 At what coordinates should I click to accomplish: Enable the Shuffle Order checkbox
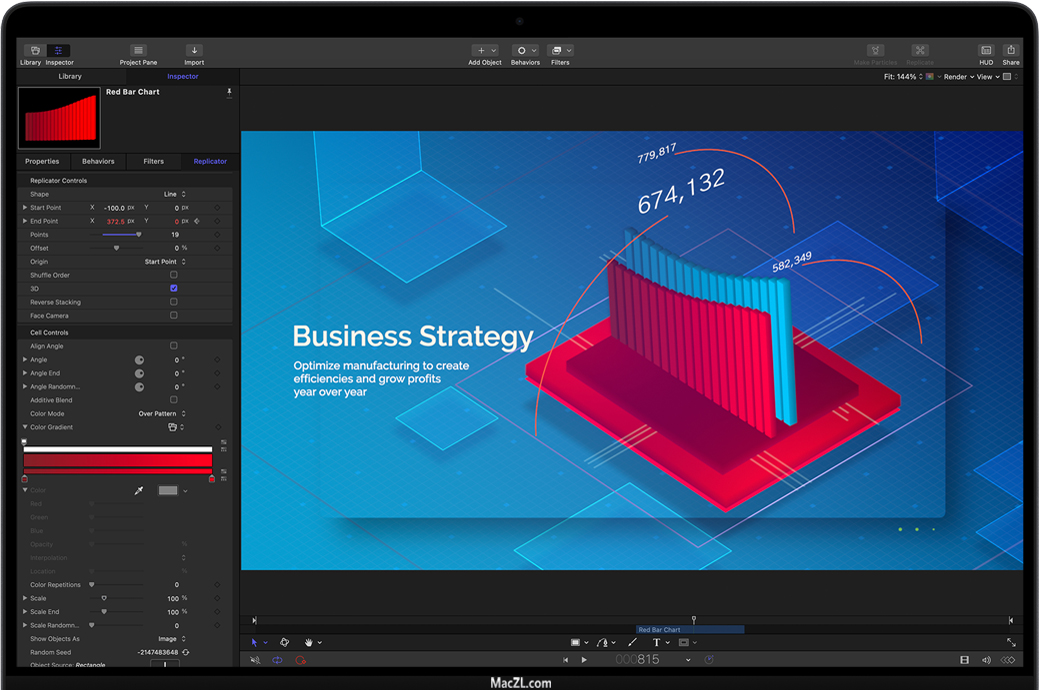pos(174,275)
